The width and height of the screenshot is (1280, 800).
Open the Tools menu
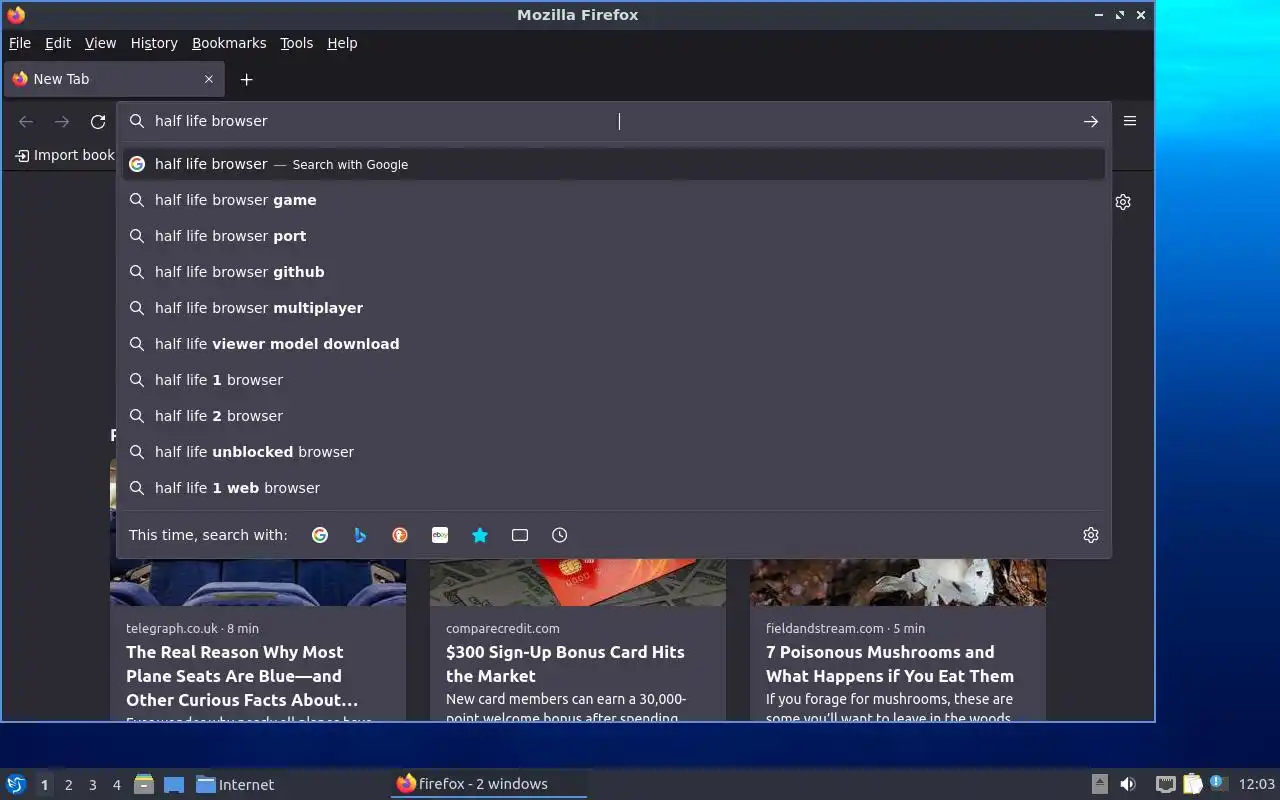click(x=296, y=43)
